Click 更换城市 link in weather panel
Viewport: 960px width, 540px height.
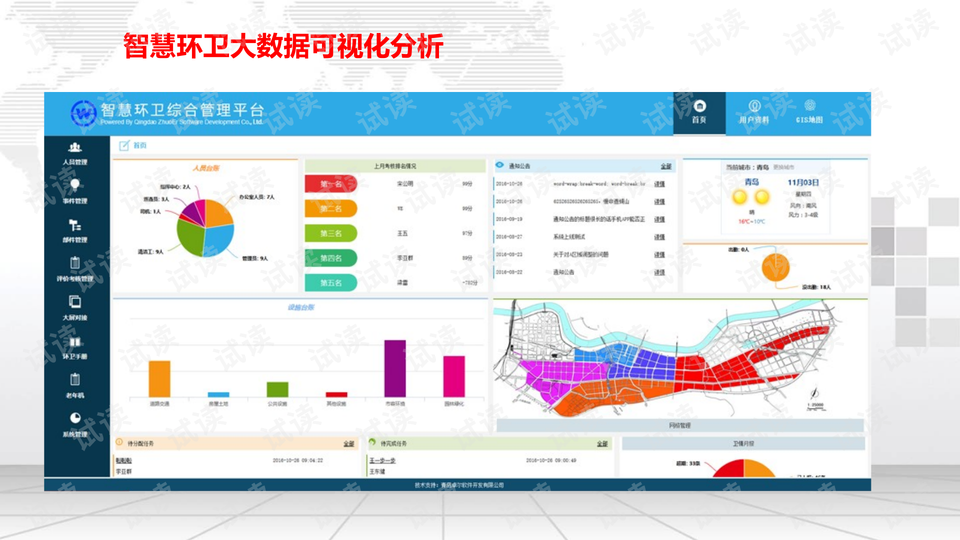click(x=784, y=167)
